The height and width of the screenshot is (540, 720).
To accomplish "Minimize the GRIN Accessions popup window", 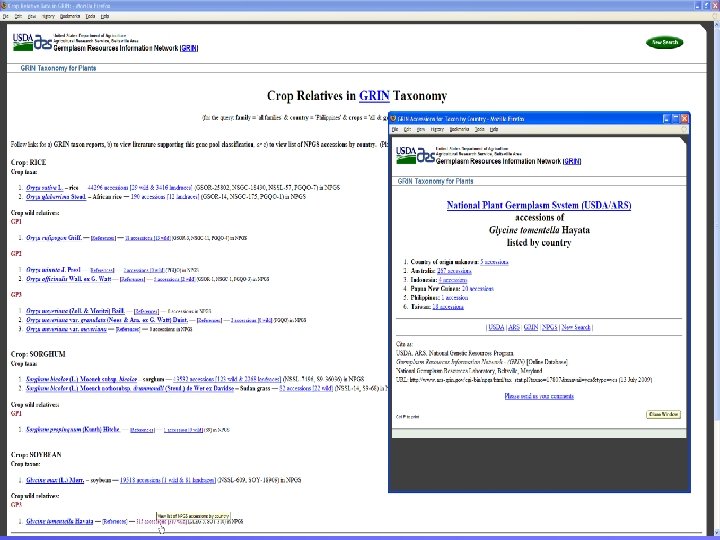I will [667, 118].
